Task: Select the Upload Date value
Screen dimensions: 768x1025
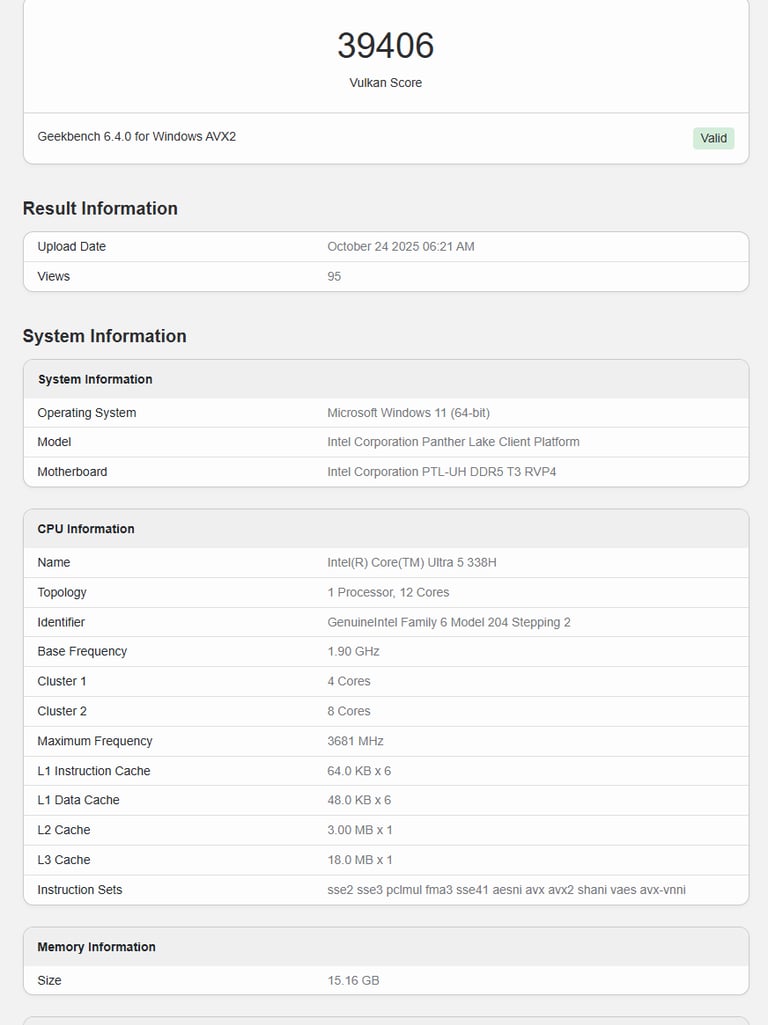Action: (400, 247)
